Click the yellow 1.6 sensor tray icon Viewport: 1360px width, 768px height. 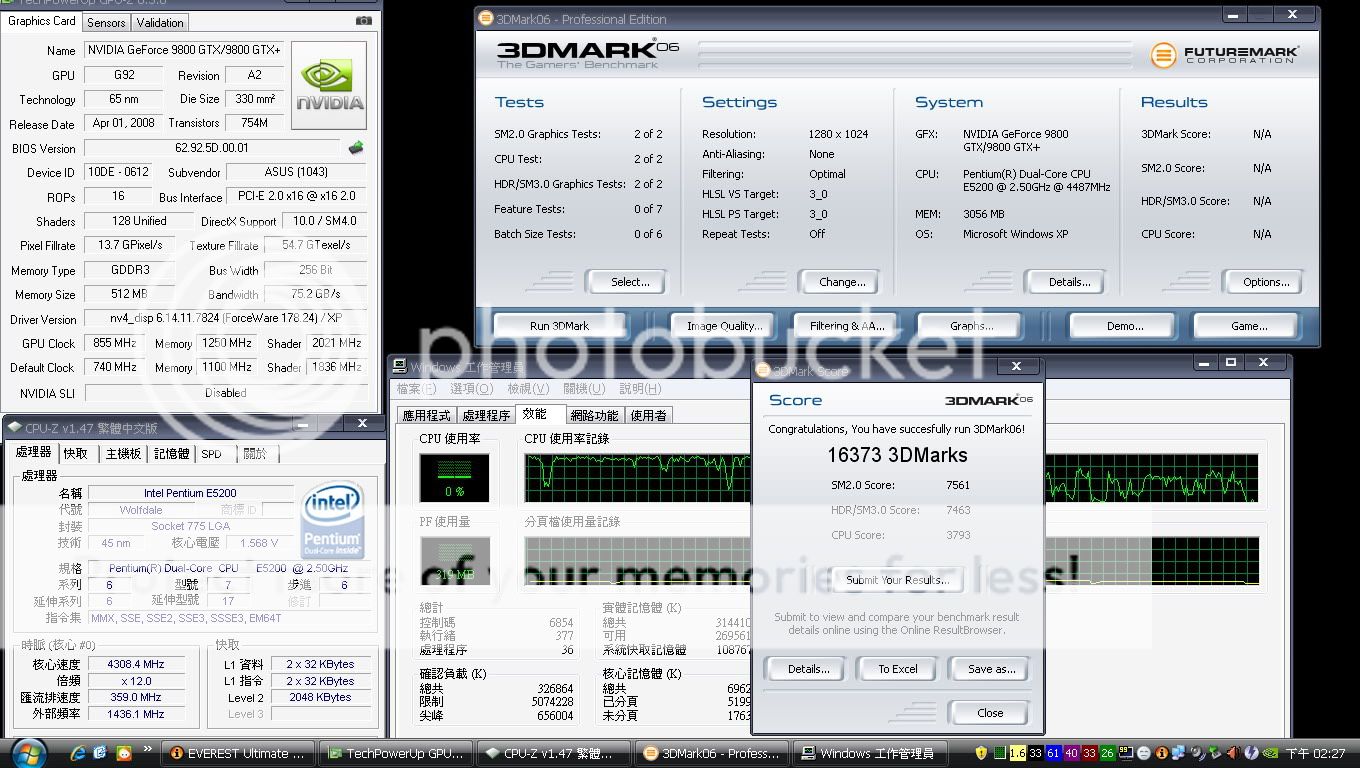pyautogui.click(x=1018, y=752)
